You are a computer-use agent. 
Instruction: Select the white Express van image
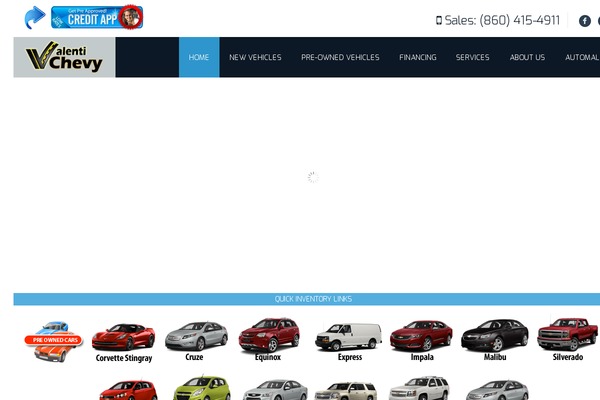point(348,336)
